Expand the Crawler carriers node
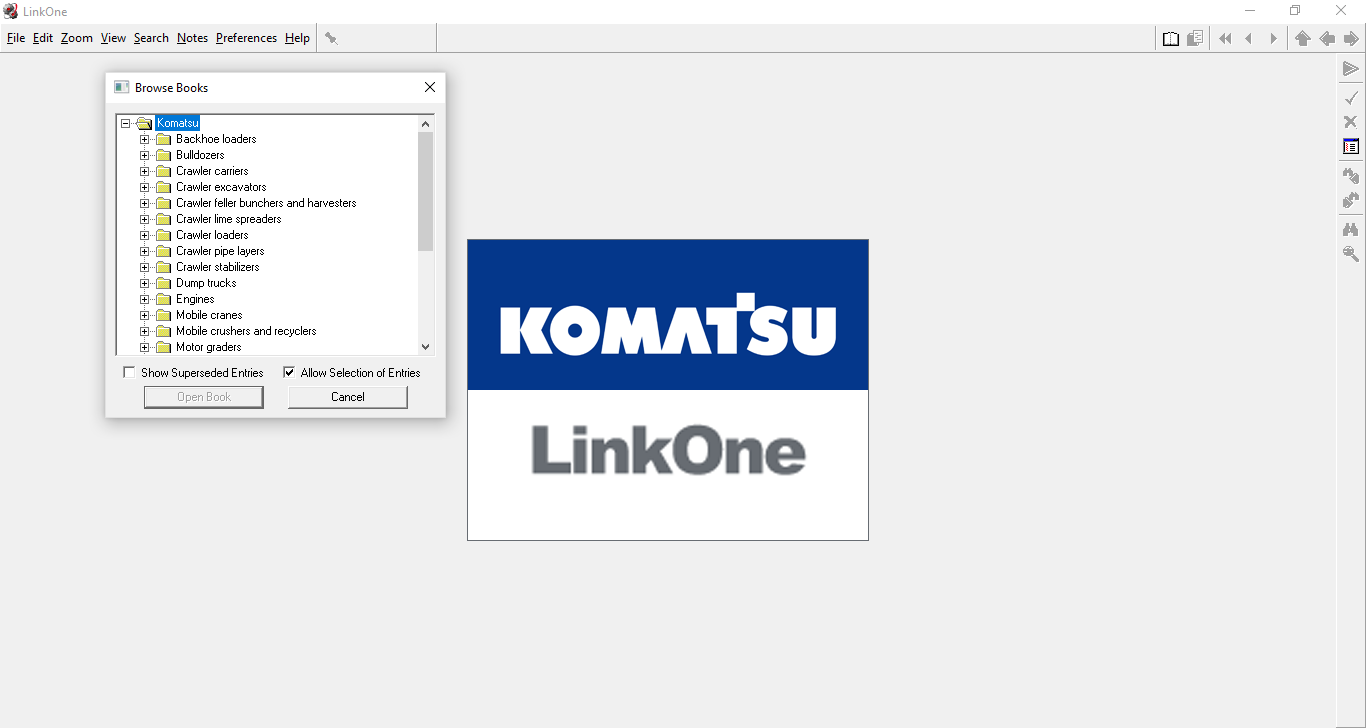The image size is (1366, 728). pyautogui.click(x=144, y=171)
